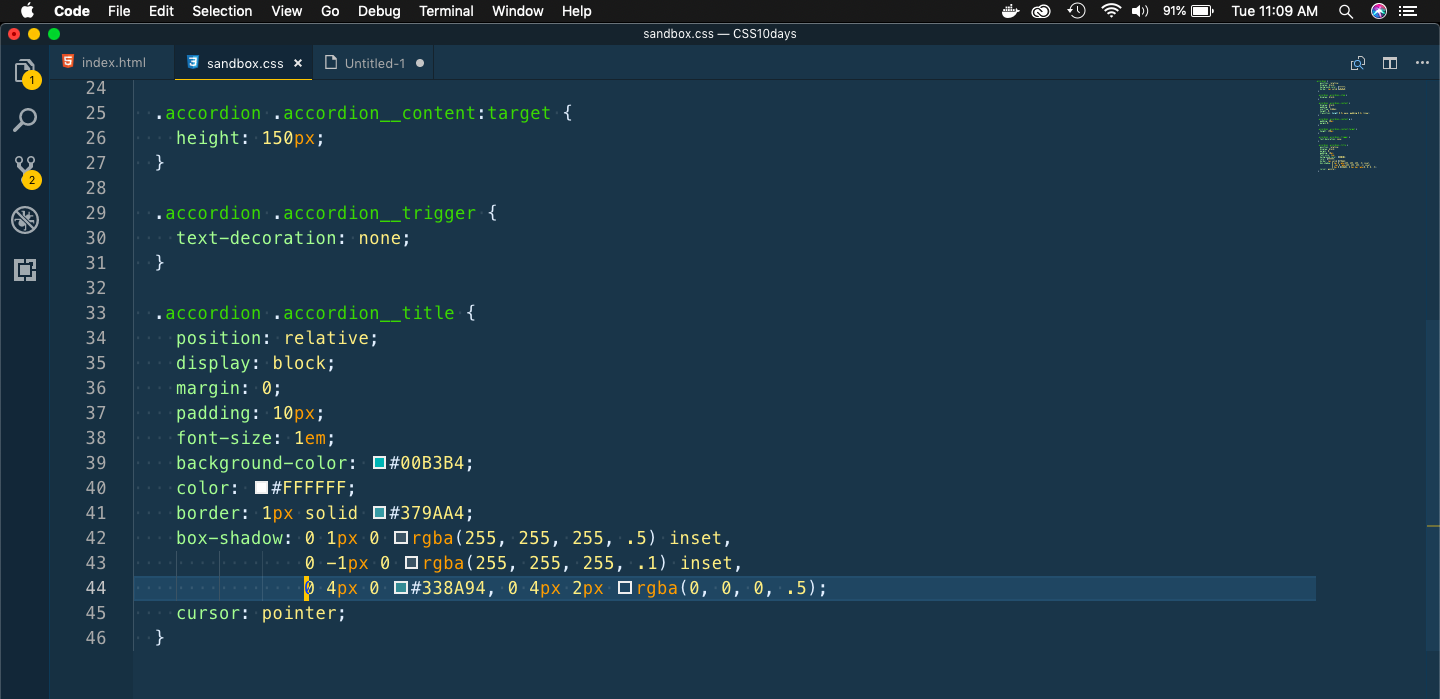
Task: Open the Debug view in the activity bar
Action: point(25,220)
